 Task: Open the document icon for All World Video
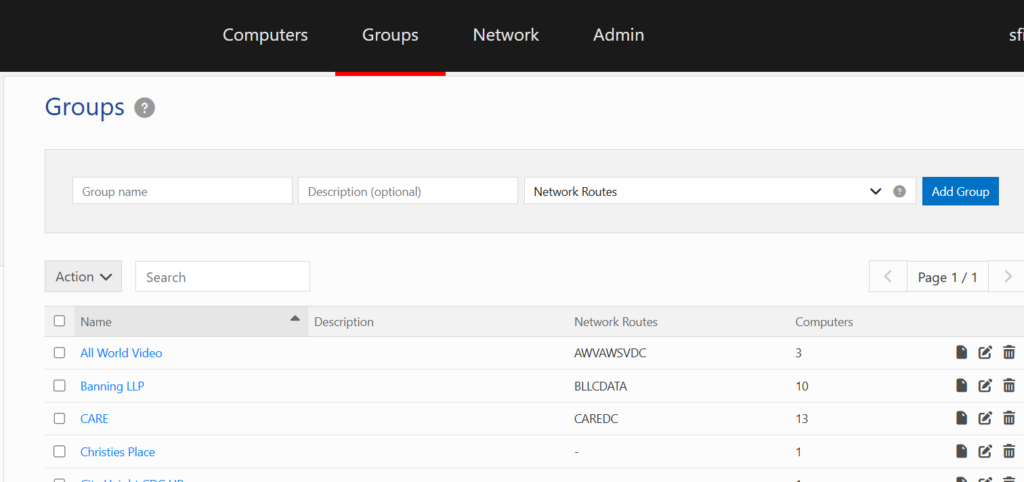(x=961, y=353)
